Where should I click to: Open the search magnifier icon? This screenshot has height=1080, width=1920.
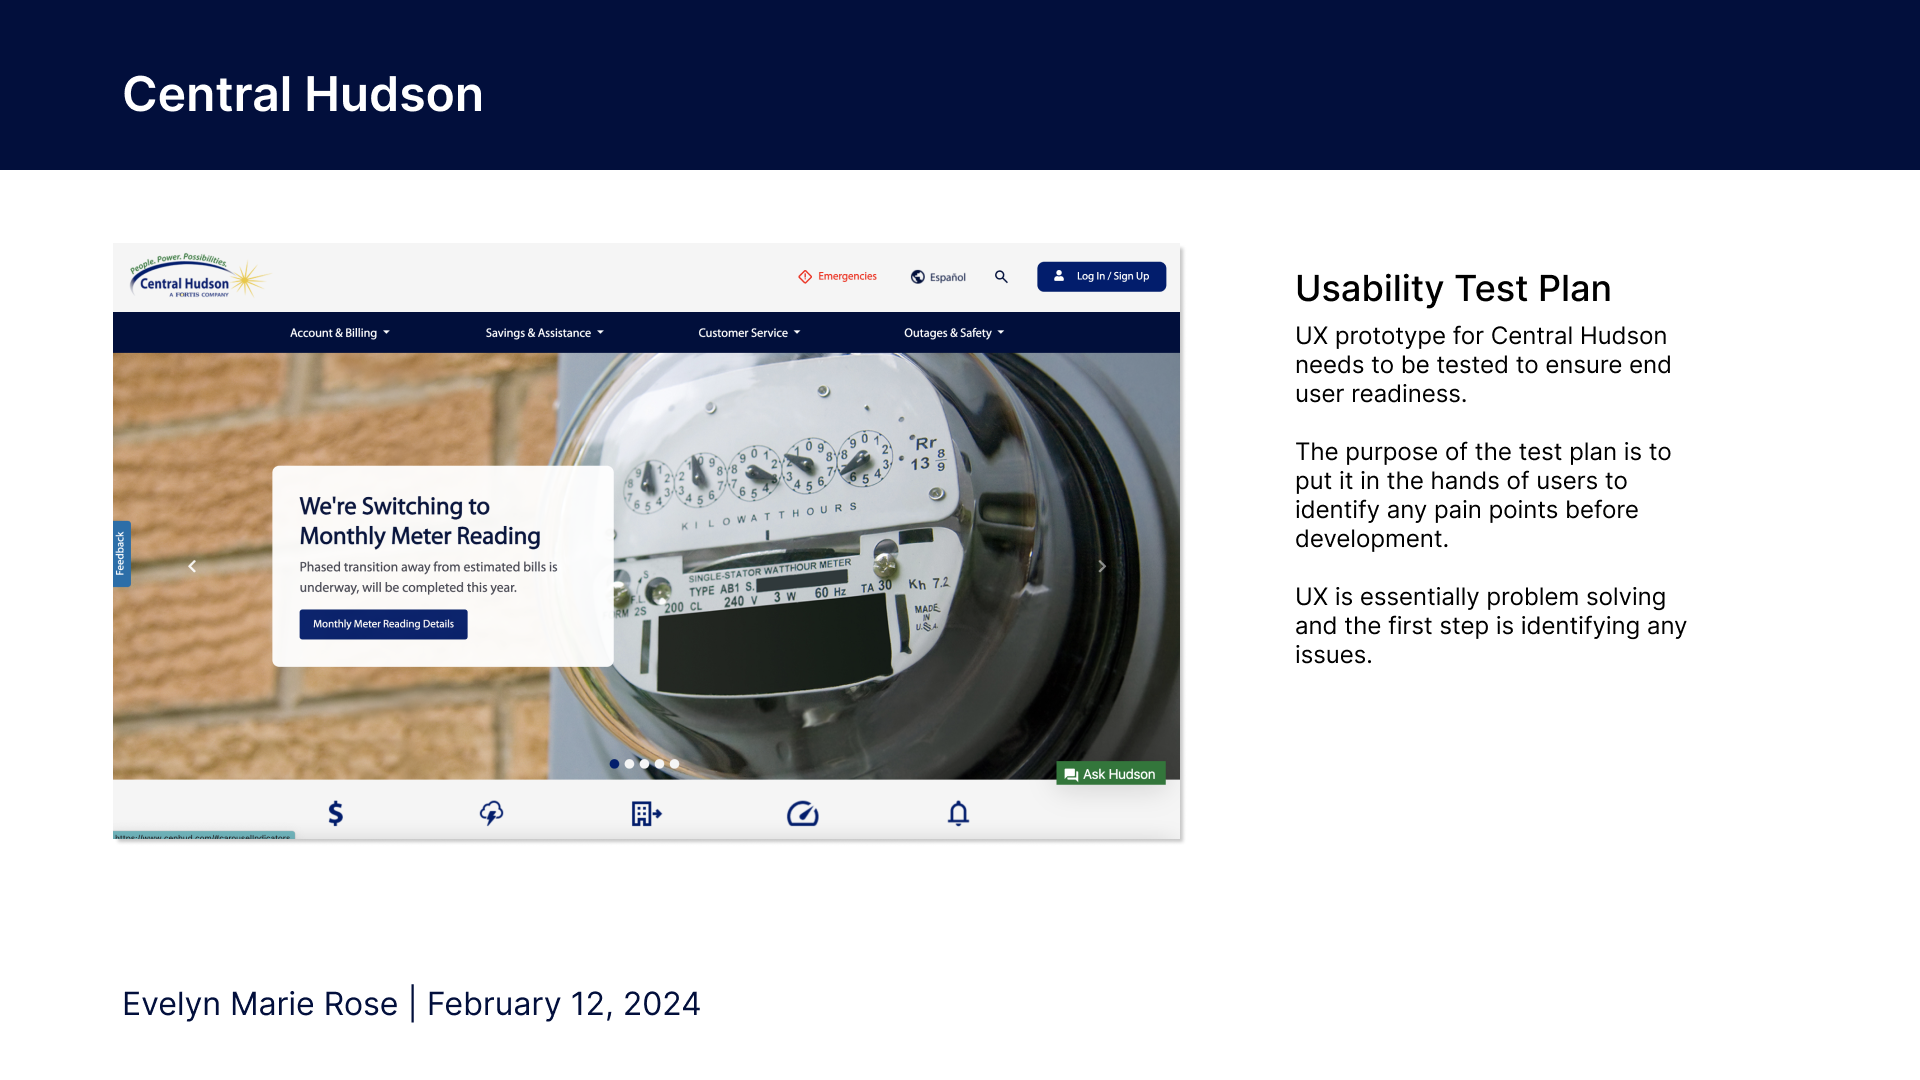coord(1001,277)
